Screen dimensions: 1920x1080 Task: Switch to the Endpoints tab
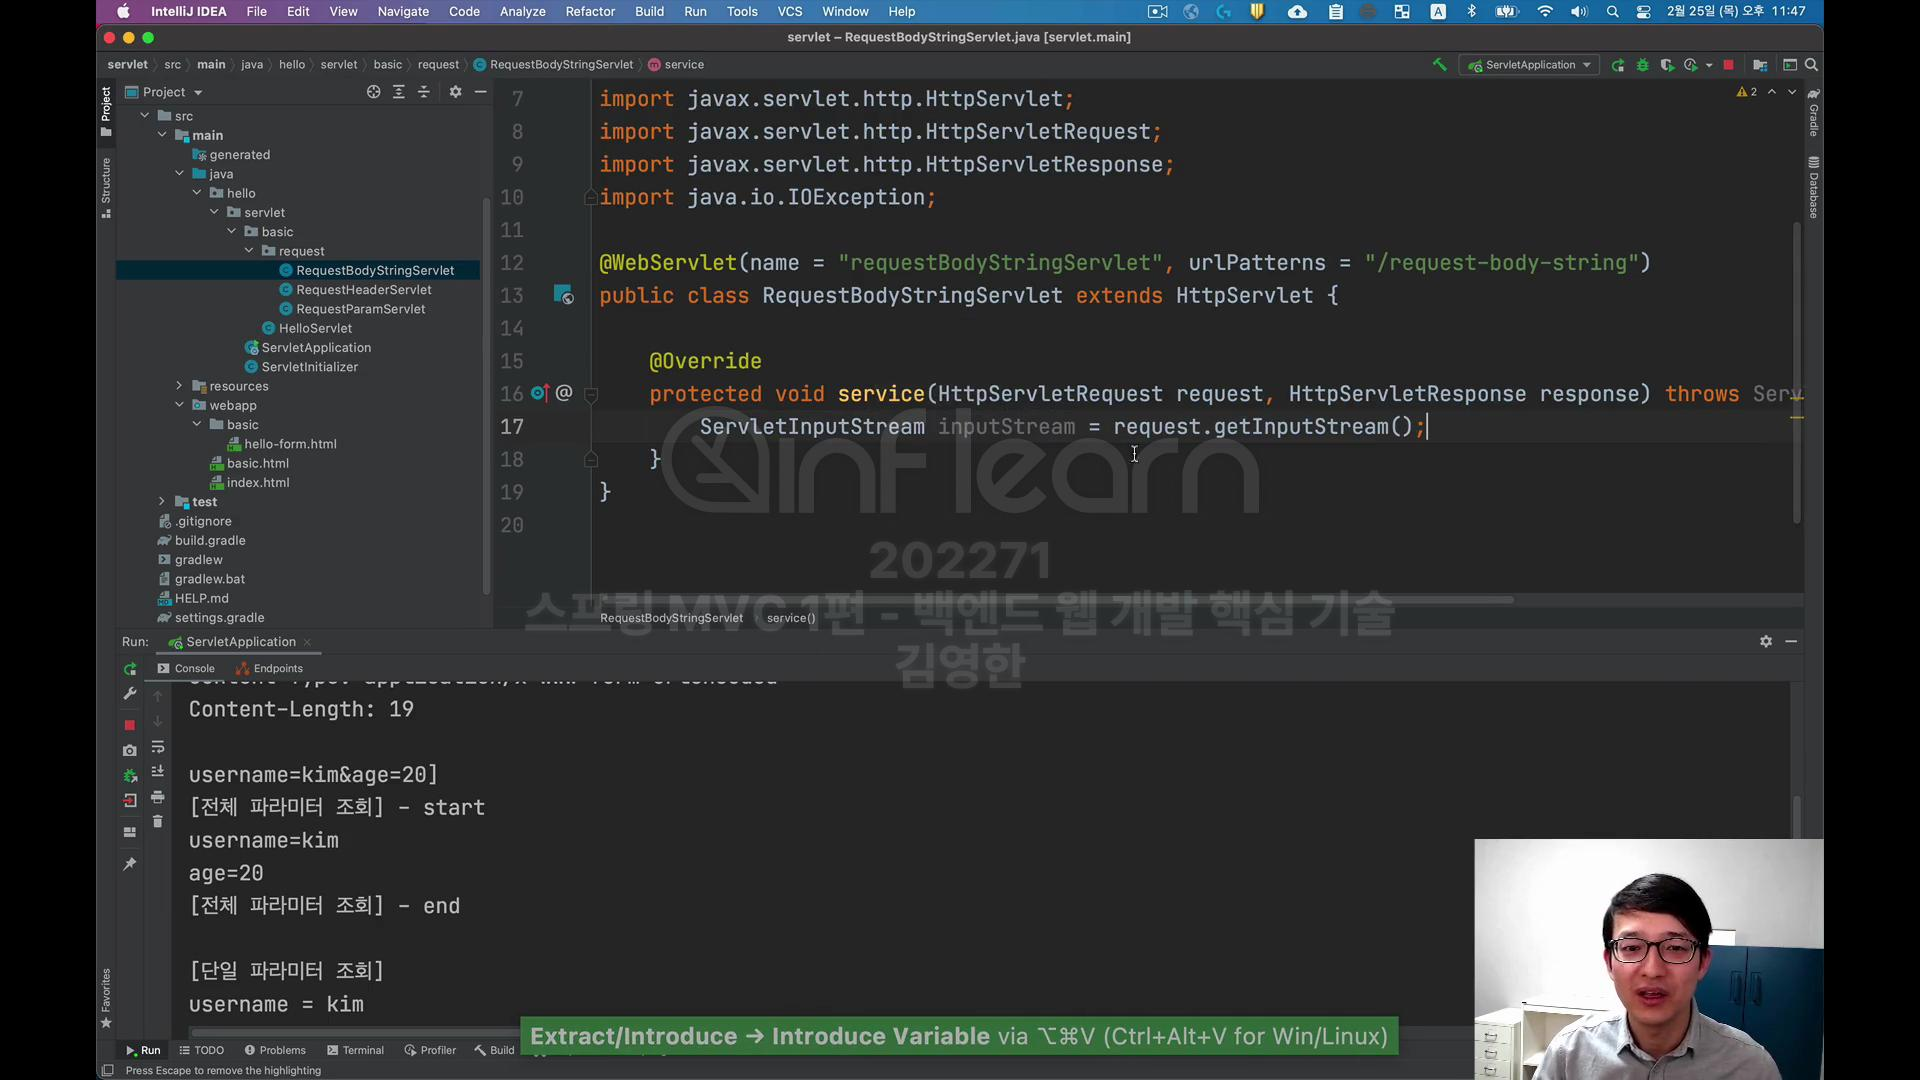pos(269,669)
